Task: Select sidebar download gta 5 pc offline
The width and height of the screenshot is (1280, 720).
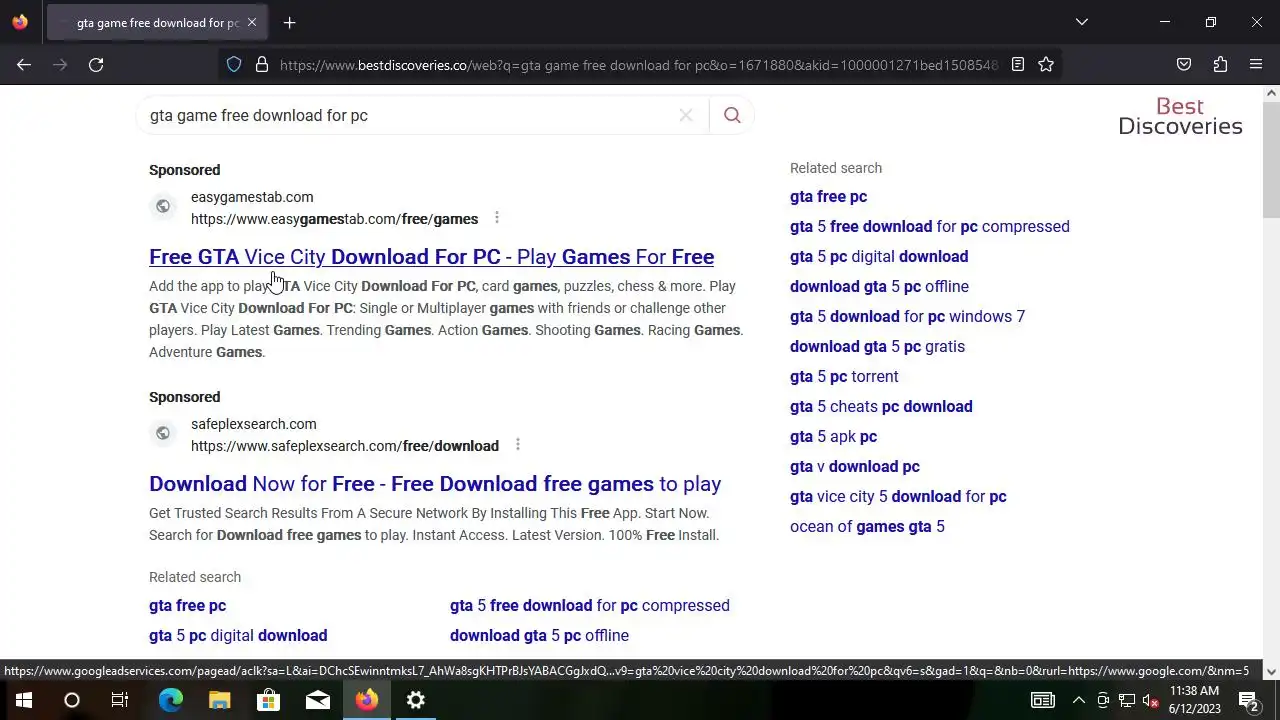Action: (x=879, y=287)
